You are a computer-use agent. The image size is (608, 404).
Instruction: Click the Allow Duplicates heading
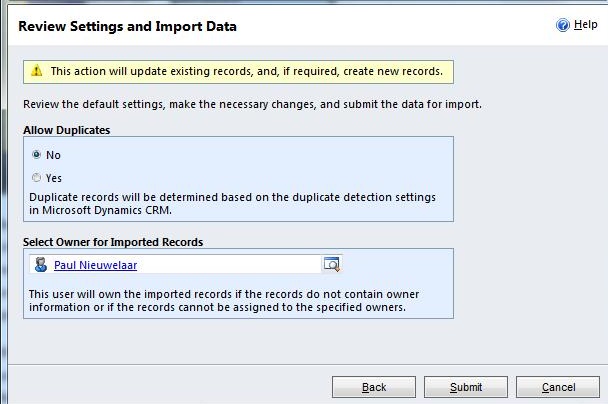coord(66,130)
